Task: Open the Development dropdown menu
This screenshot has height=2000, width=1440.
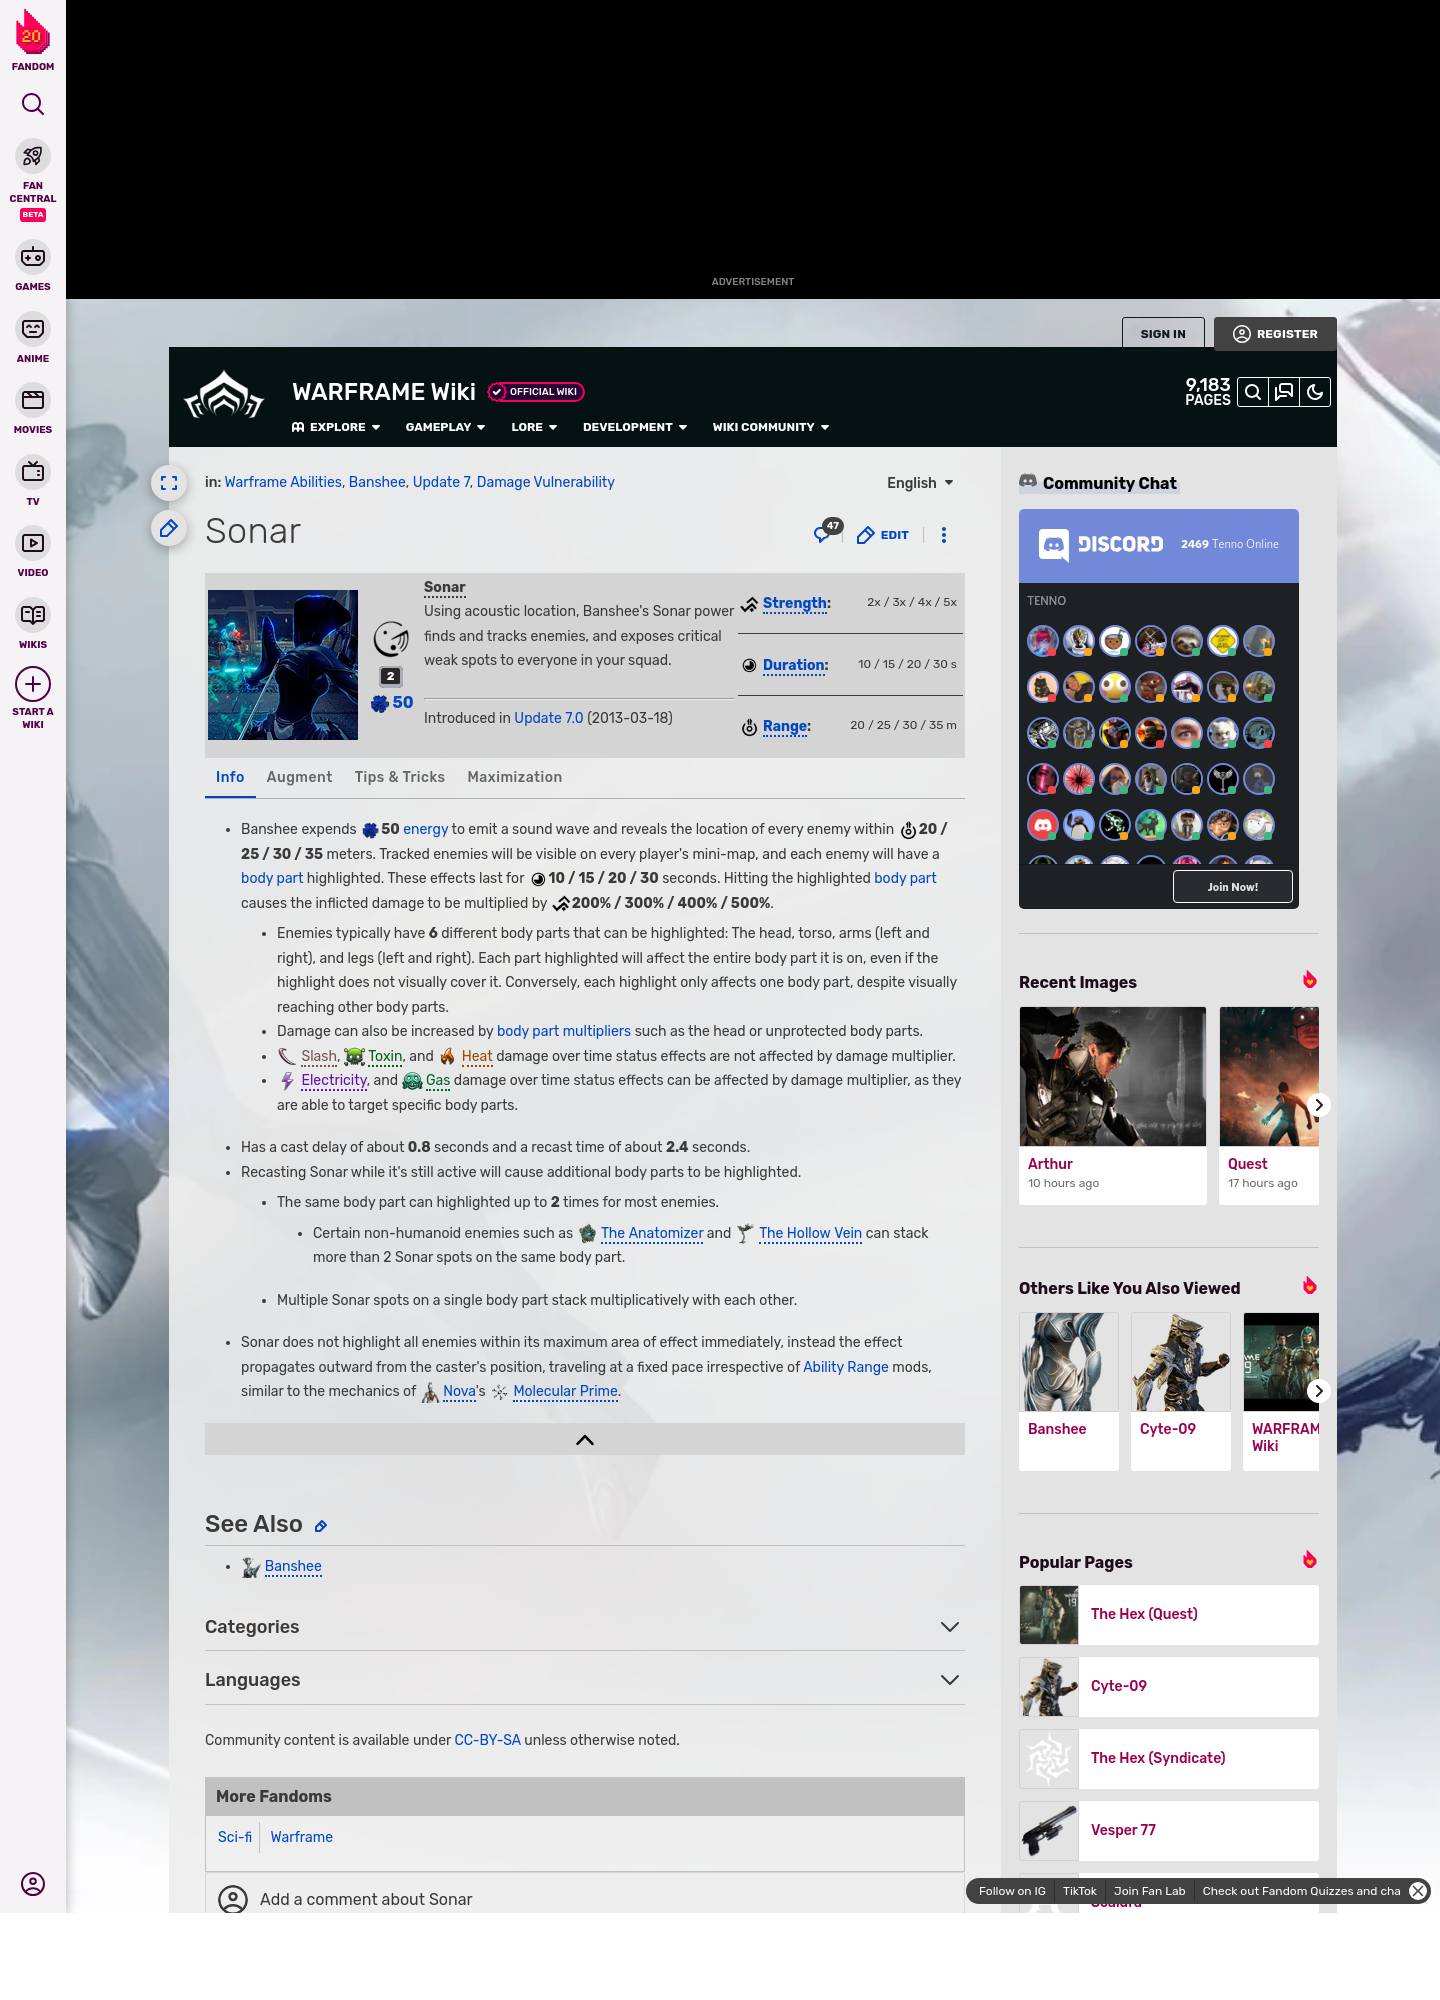Action: [x=635, y=427]
